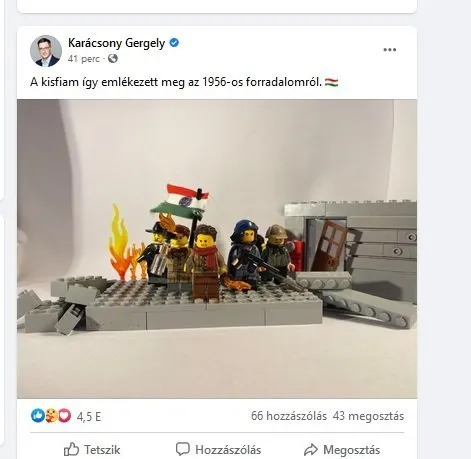This screenshot has width=471, height=459.
Task: Open the three-dots post options menu
Action: click(389, 50)
